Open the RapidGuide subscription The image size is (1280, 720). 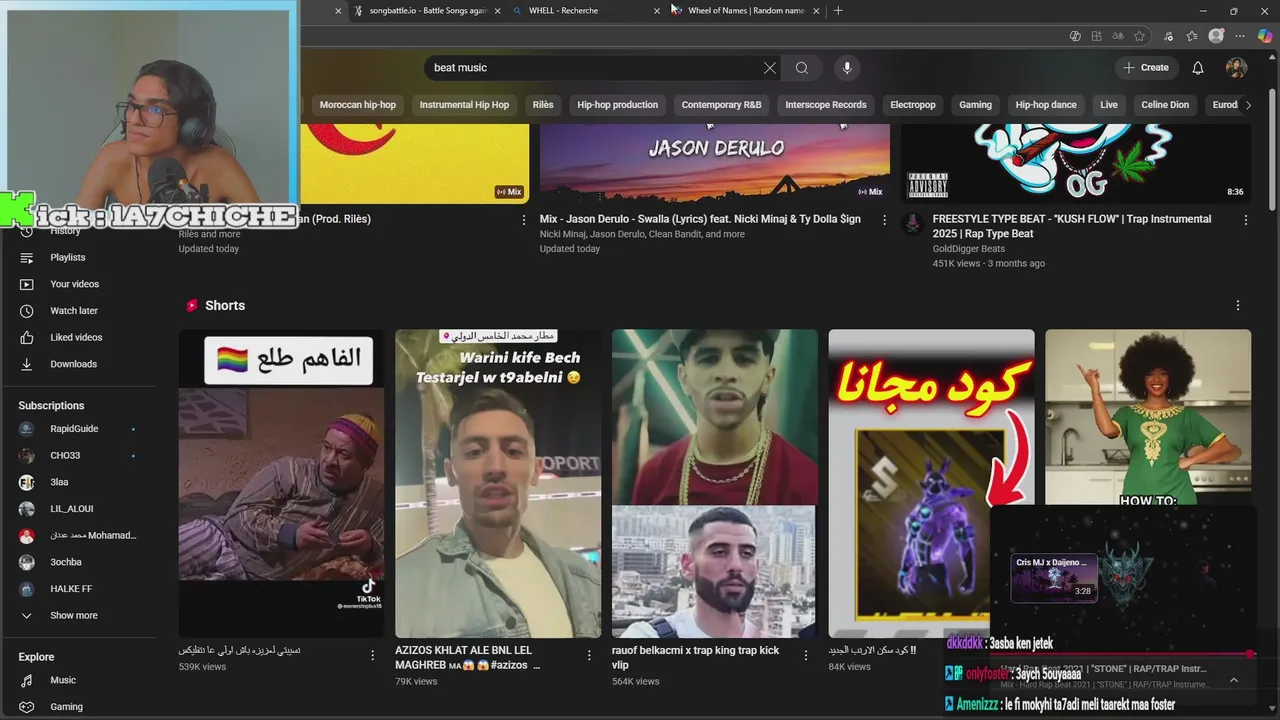[74, 429]
